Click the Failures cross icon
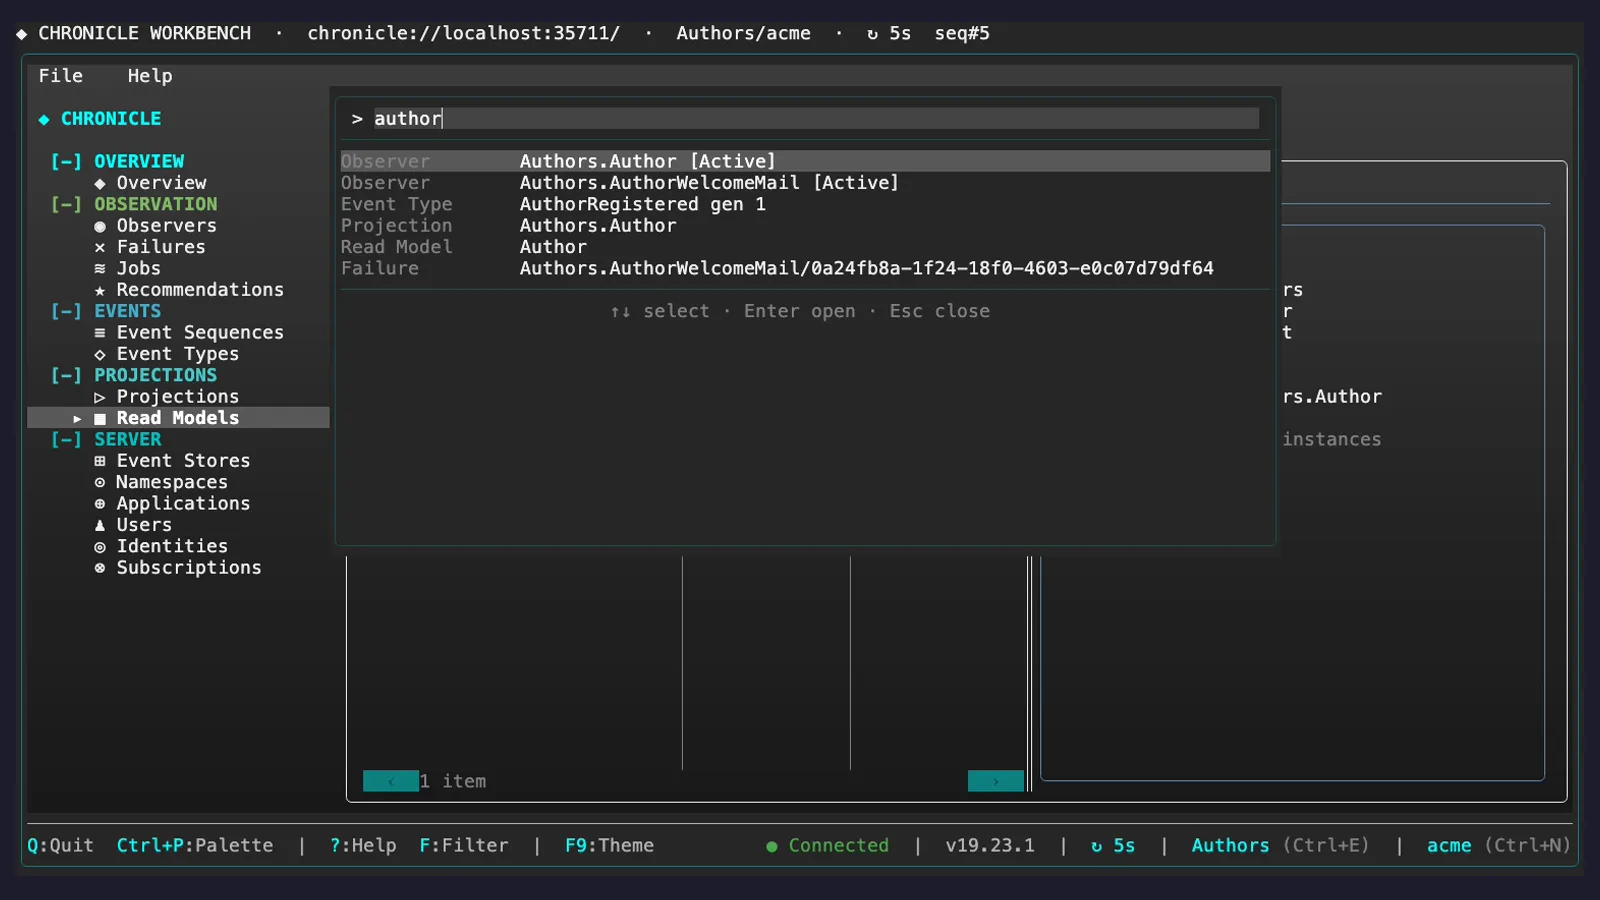This screenshot has height=900, width=1600. 100,247
